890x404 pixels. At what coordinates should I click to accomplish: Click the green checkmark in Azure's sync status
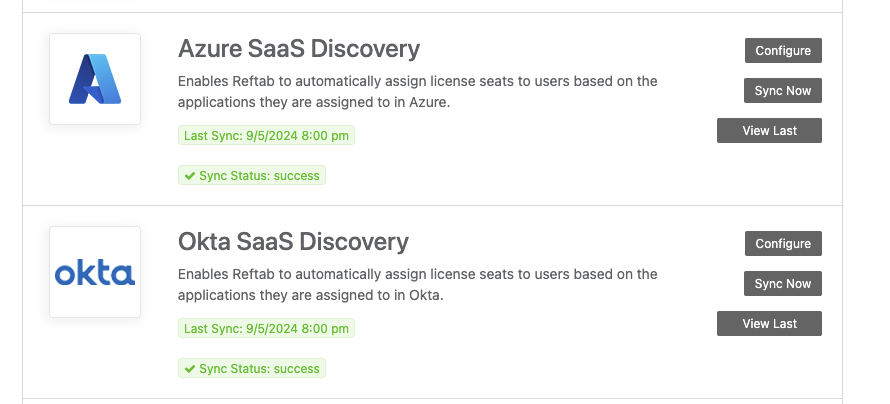point(190,176)
